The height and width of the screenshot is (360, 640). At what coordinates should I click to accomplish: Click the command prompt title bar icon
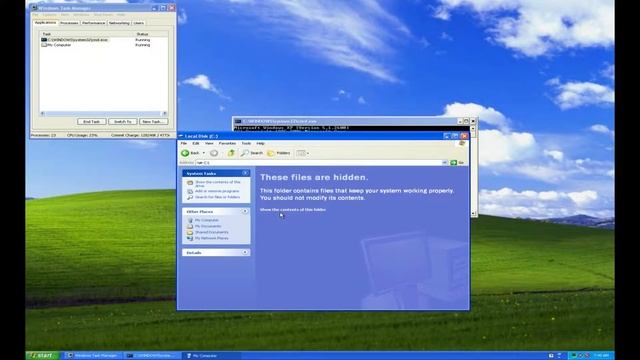pyautogui.click(x=238, y=121)
